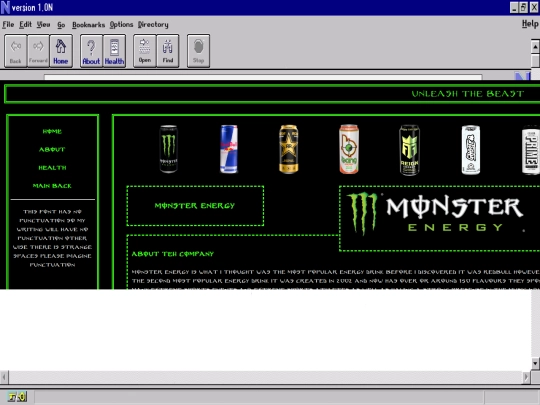Screen dimensions: 540x405
Task: Click the Monster Energy logo banner
Action: coord(439,219)
